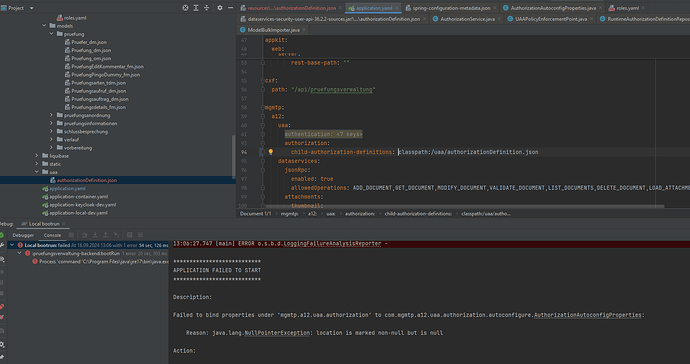Click project tree vertical scrollbar

(x=233, y=156)
